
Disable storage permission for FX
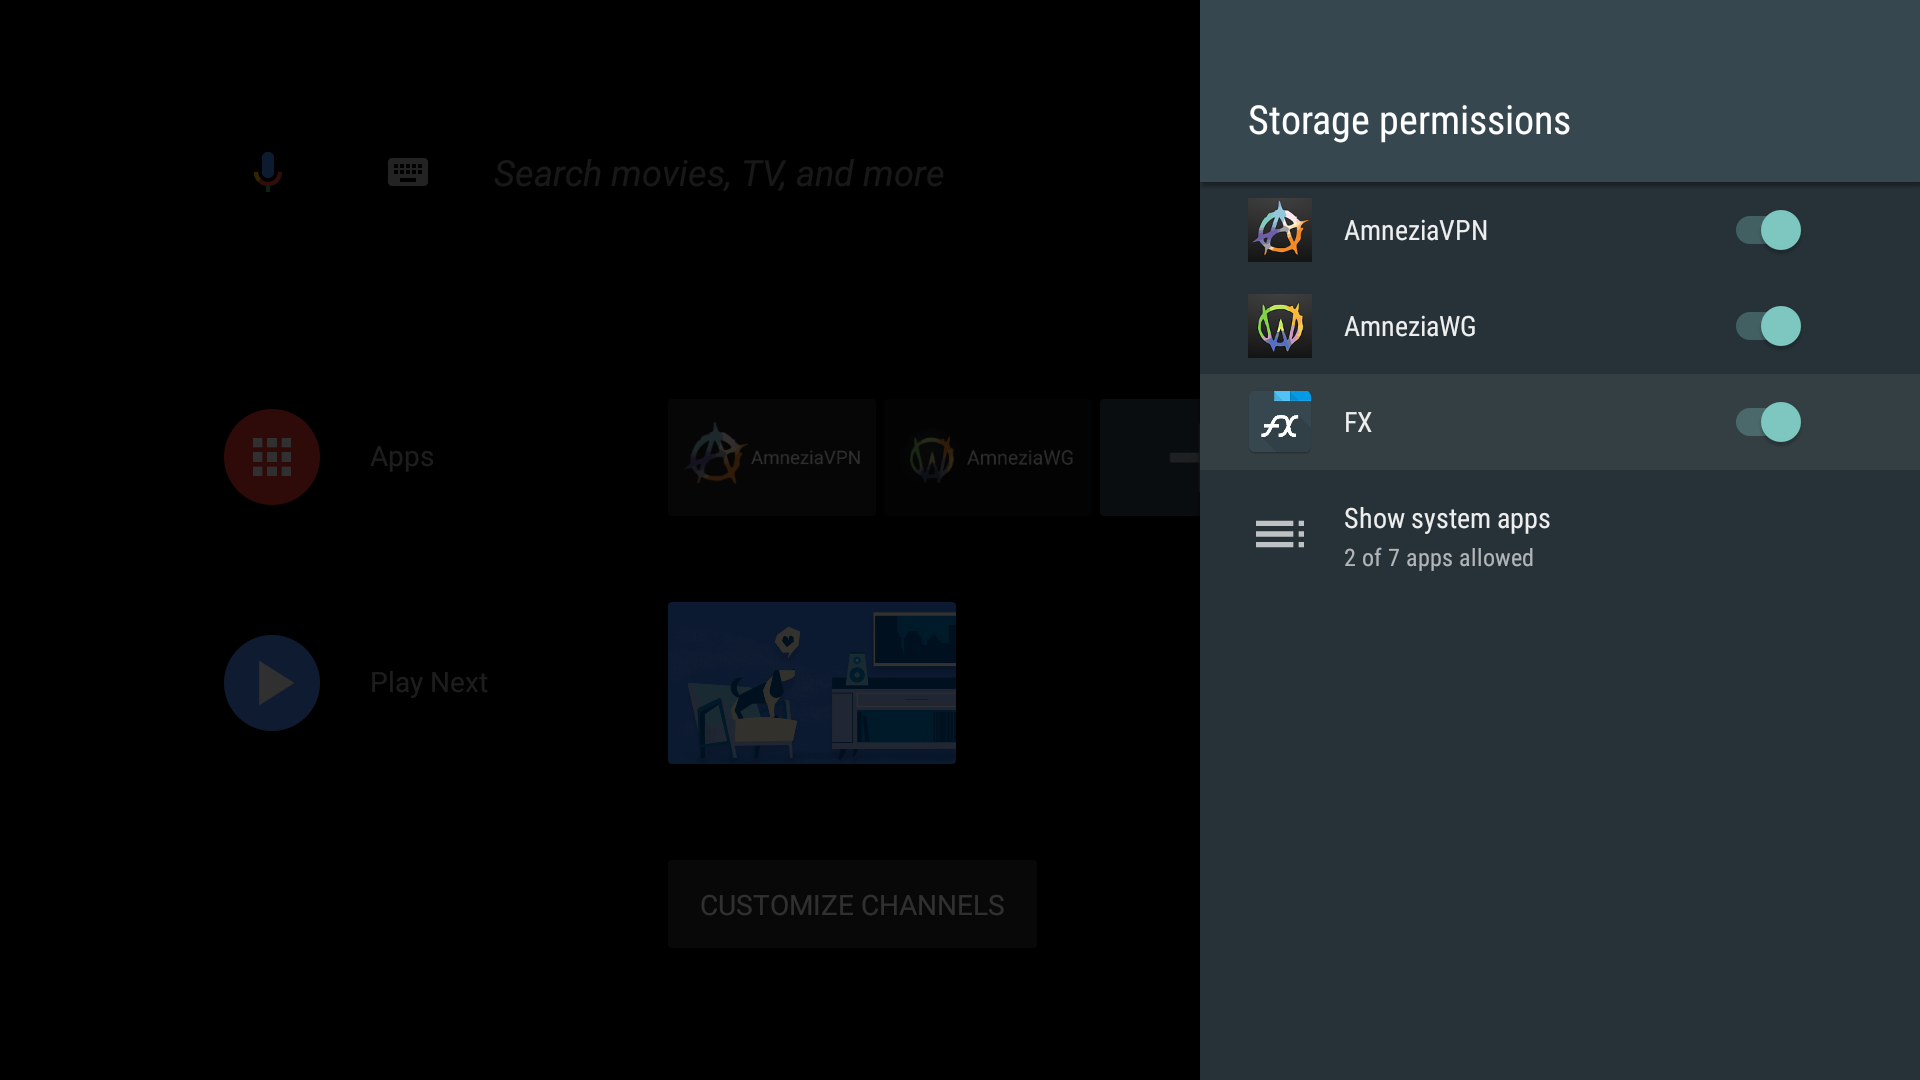(1768, 422)
